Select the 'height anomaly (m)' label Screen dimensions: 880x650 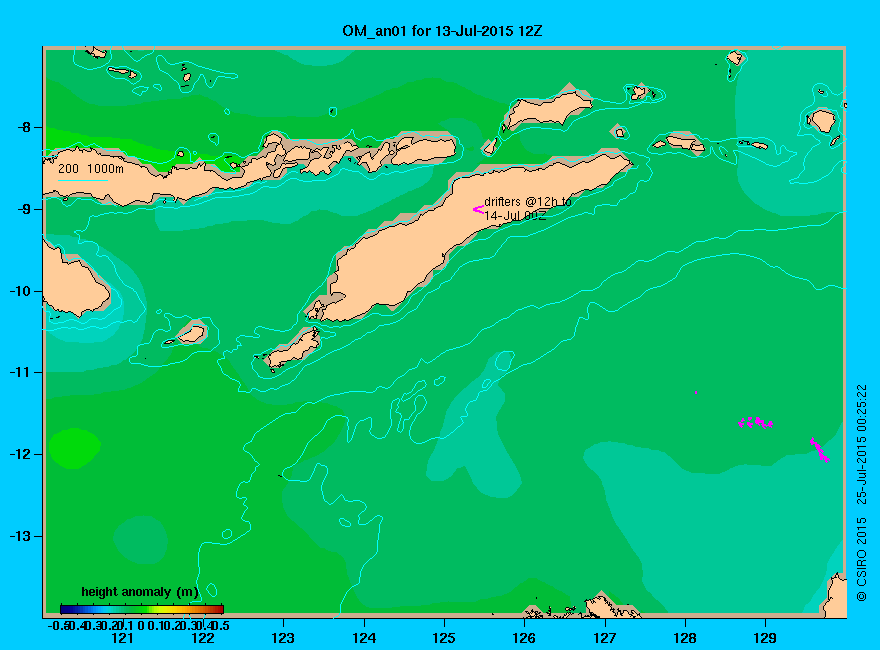click(140, 592)
